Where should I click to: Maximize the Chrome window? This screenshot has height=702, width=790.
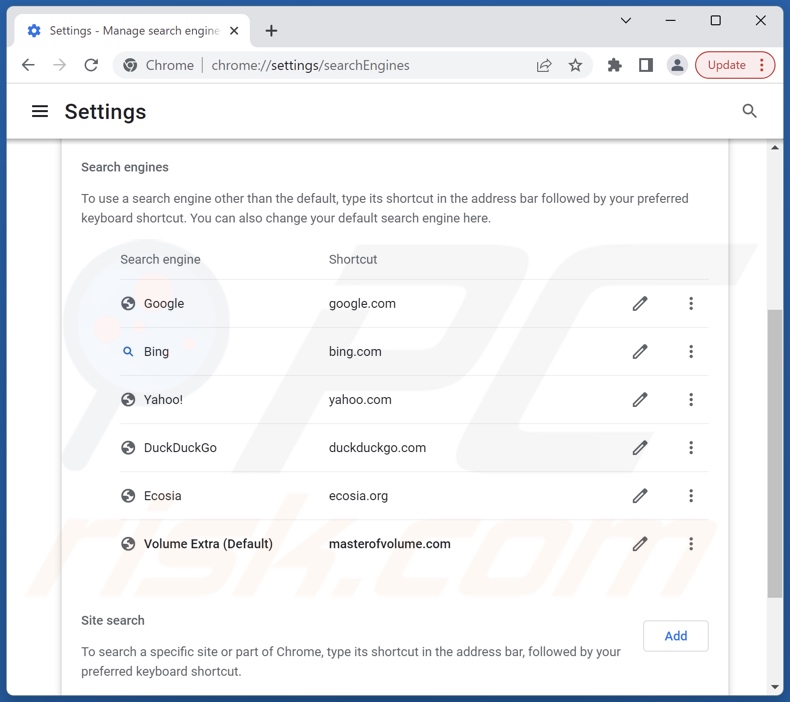click(715, 21)
